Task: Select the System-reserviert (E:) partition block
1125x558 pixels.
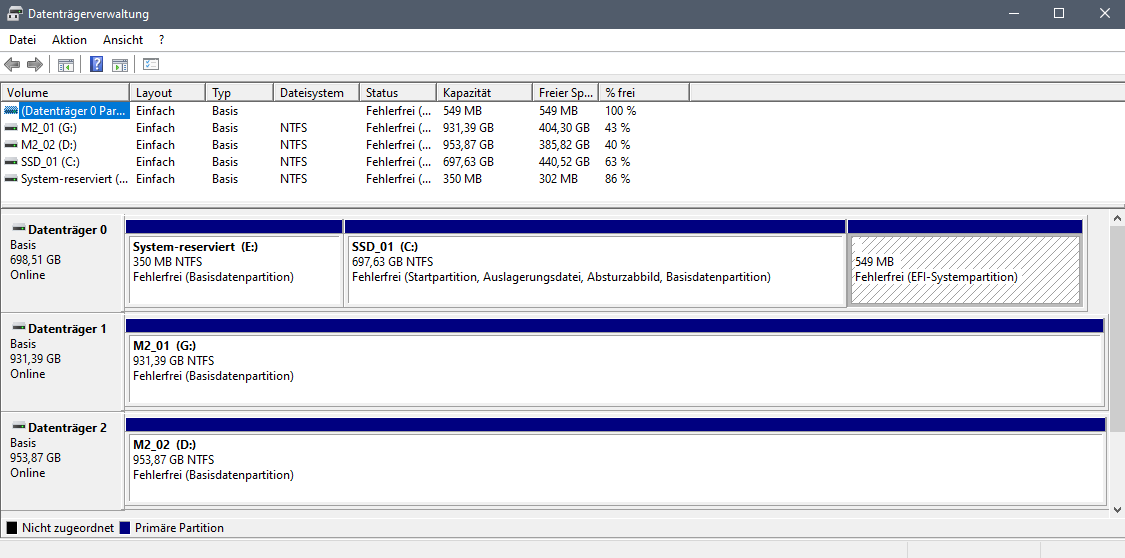Action: point(234,263)
